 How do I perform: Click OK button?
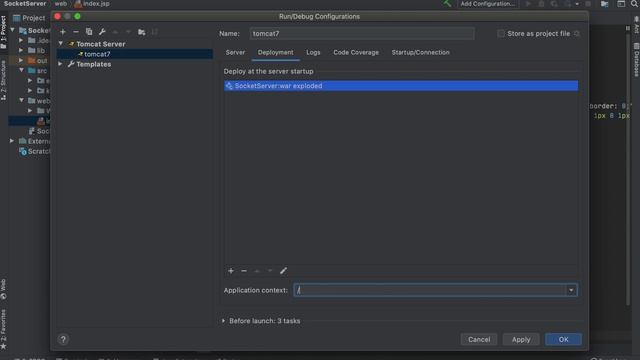tap(563, 339)
